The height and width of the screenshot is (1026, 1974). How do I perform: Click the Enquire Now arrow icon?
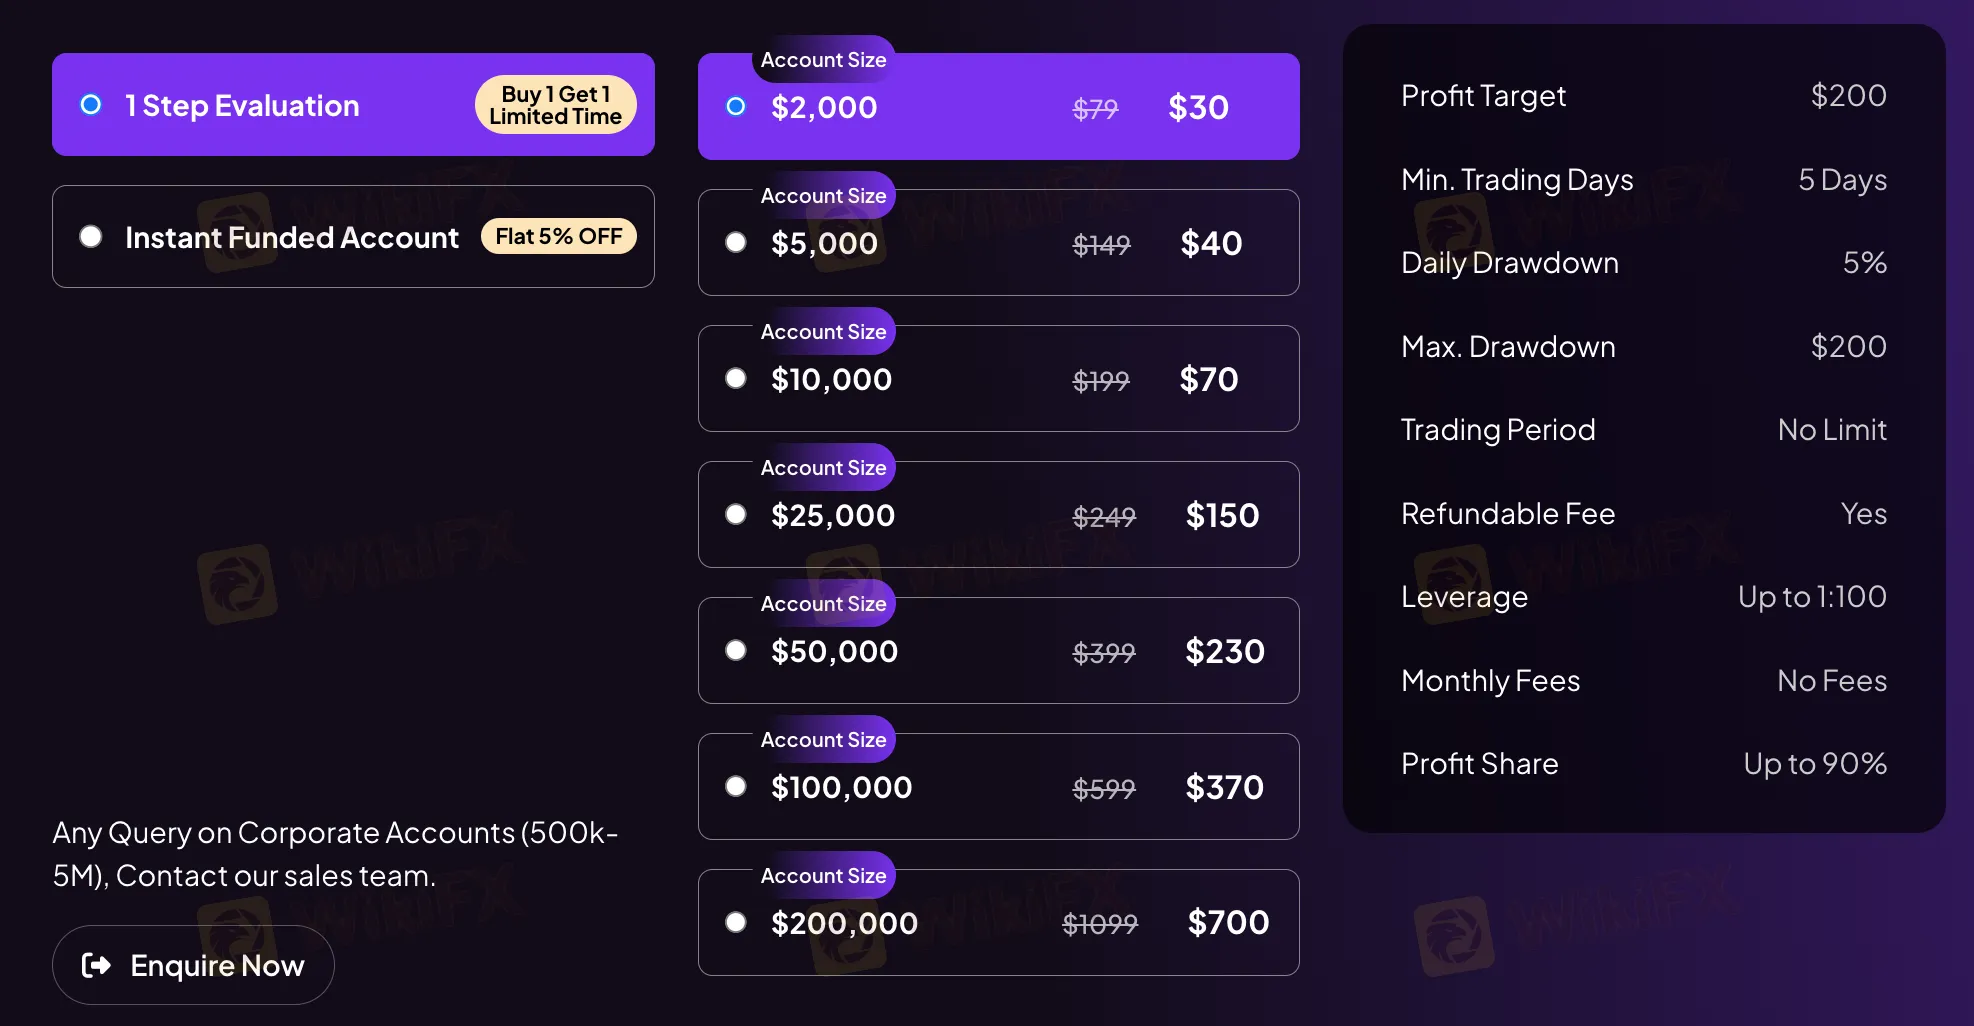pyautogui.click(x=96, y=965)
